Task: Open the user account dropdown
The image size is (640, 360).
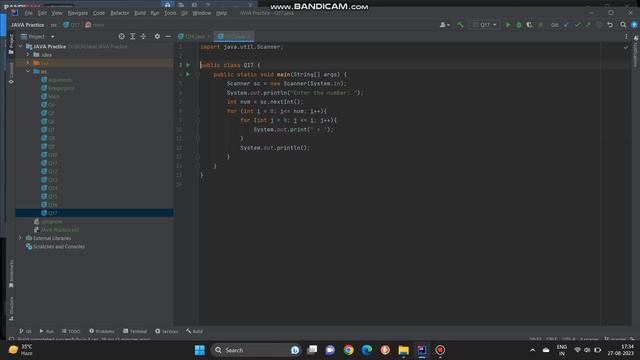Action: tap(445, 25)
